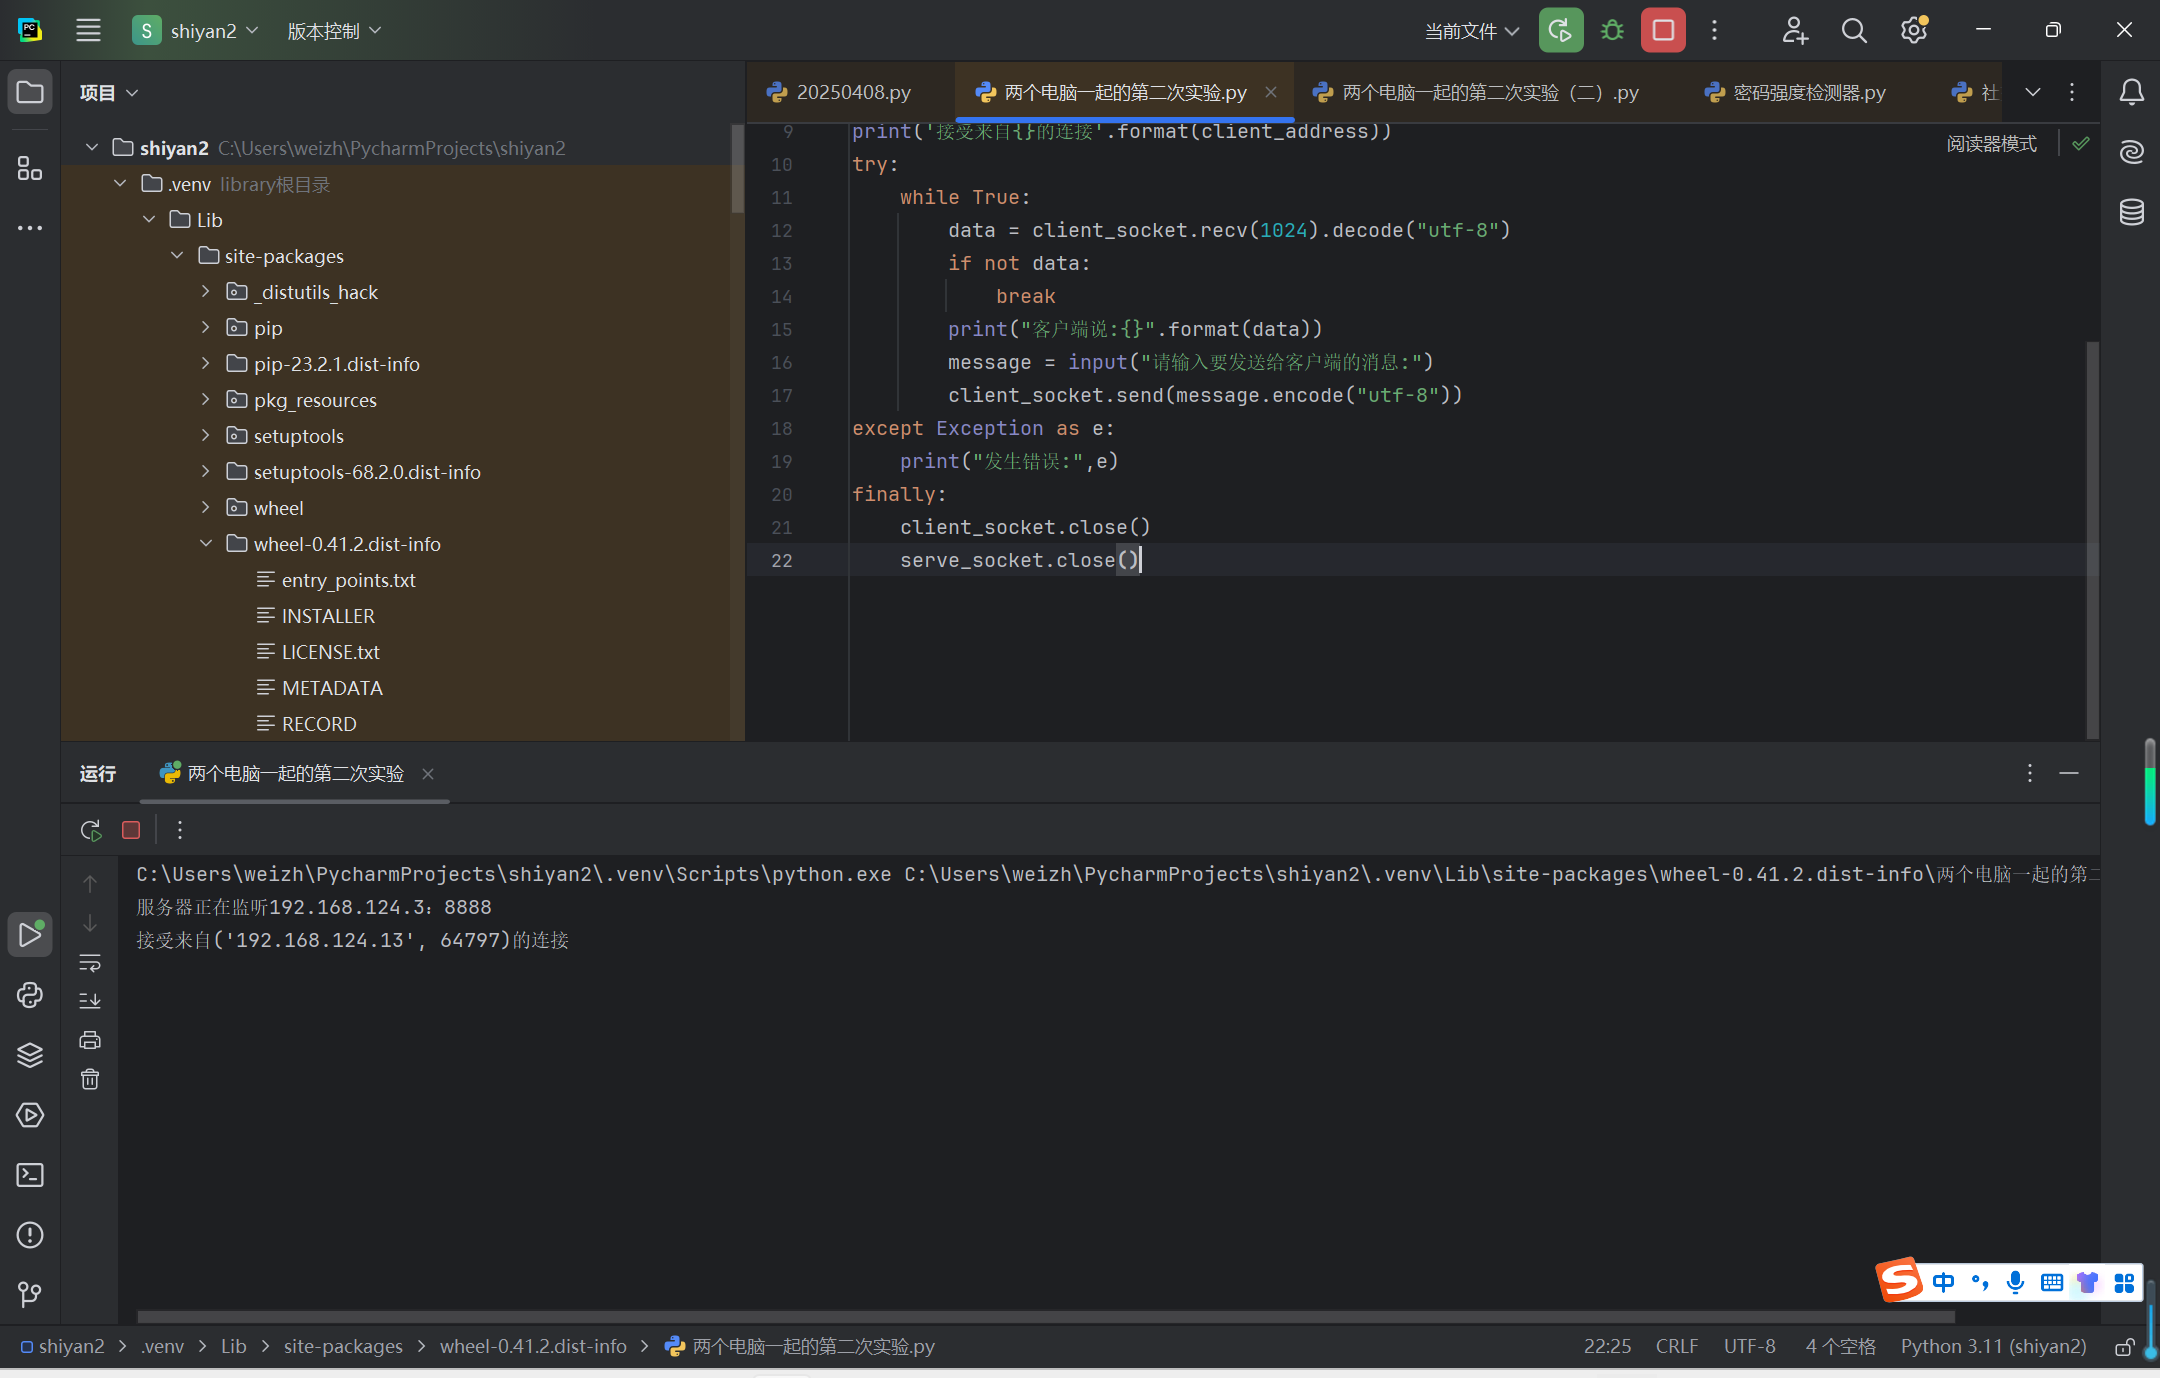Stop the running program in toolbar

click(x=1663, y=31)
